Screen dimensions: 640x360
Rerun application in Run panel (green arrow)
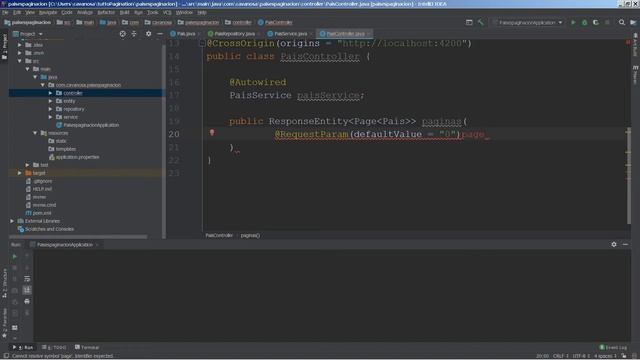tap(14, 256)
